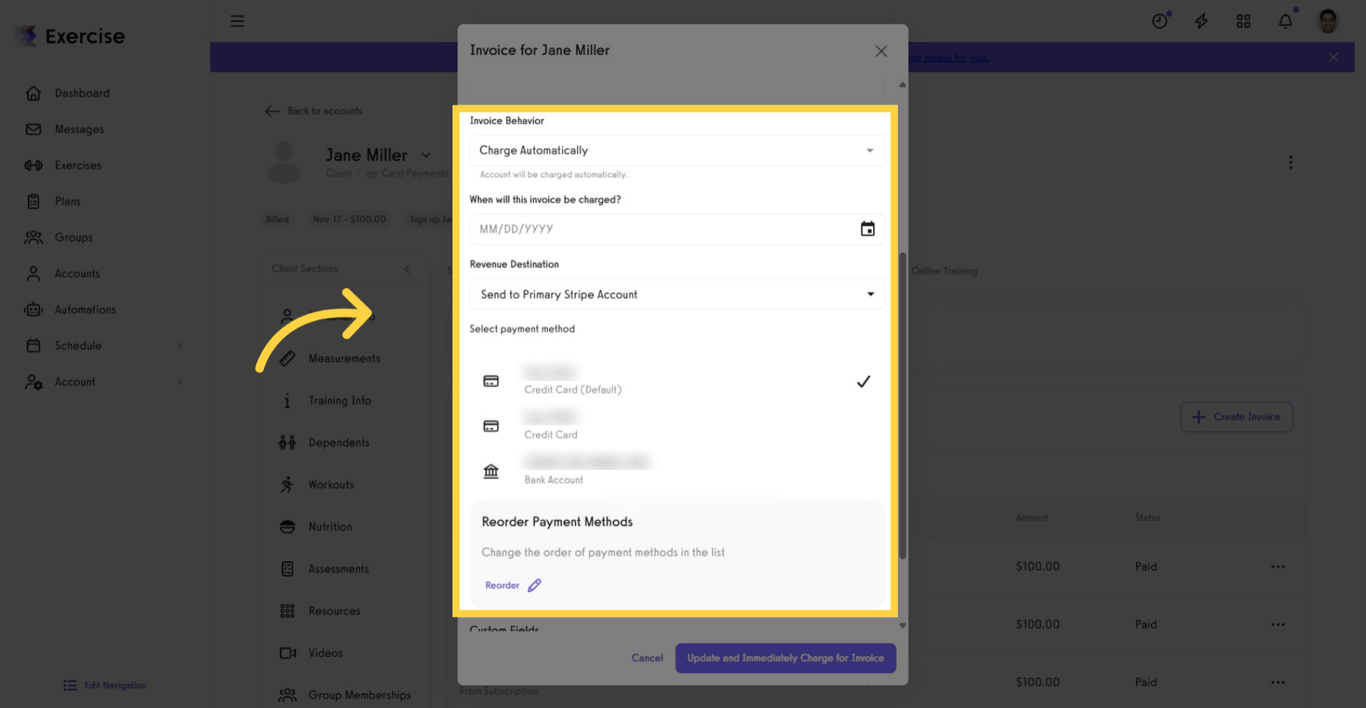Open the Invoice Behavior dropdown

coord(676,149)
